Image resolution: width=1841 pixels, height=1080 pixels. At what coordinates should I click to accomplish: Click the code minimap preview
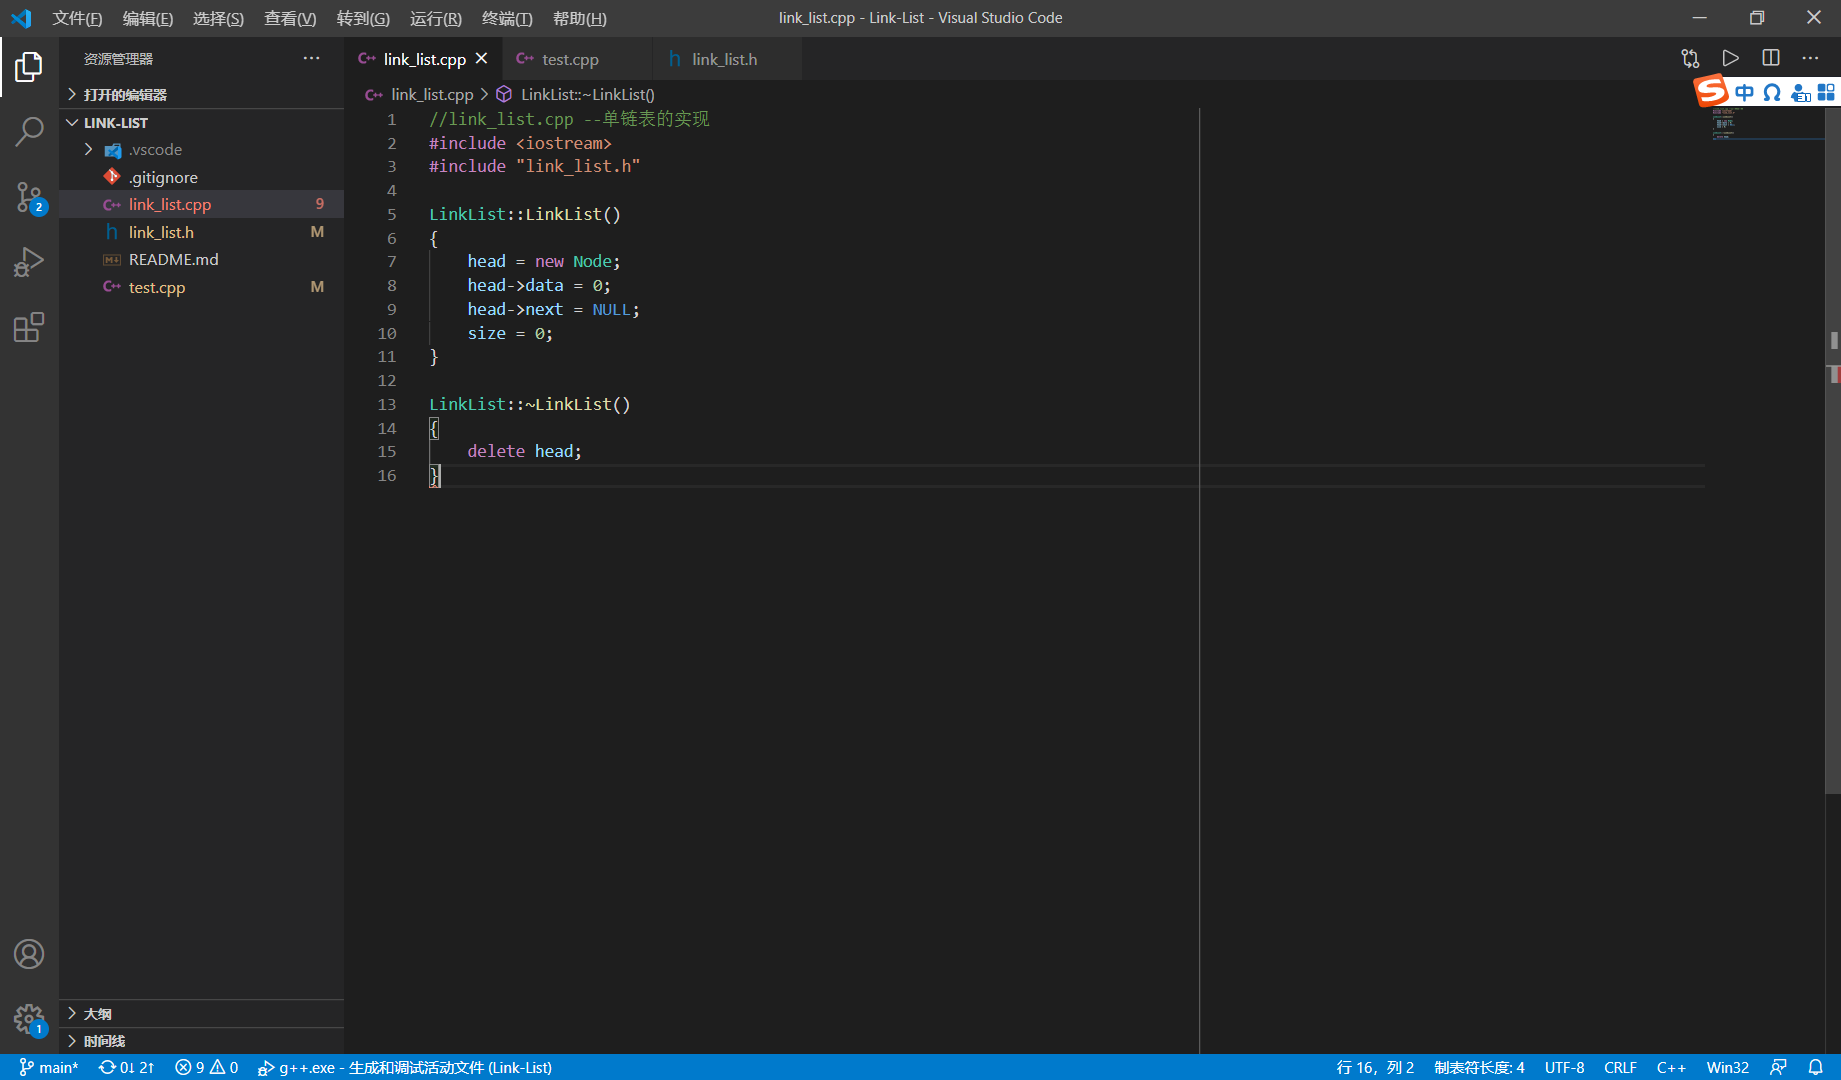coord(1767,123)
